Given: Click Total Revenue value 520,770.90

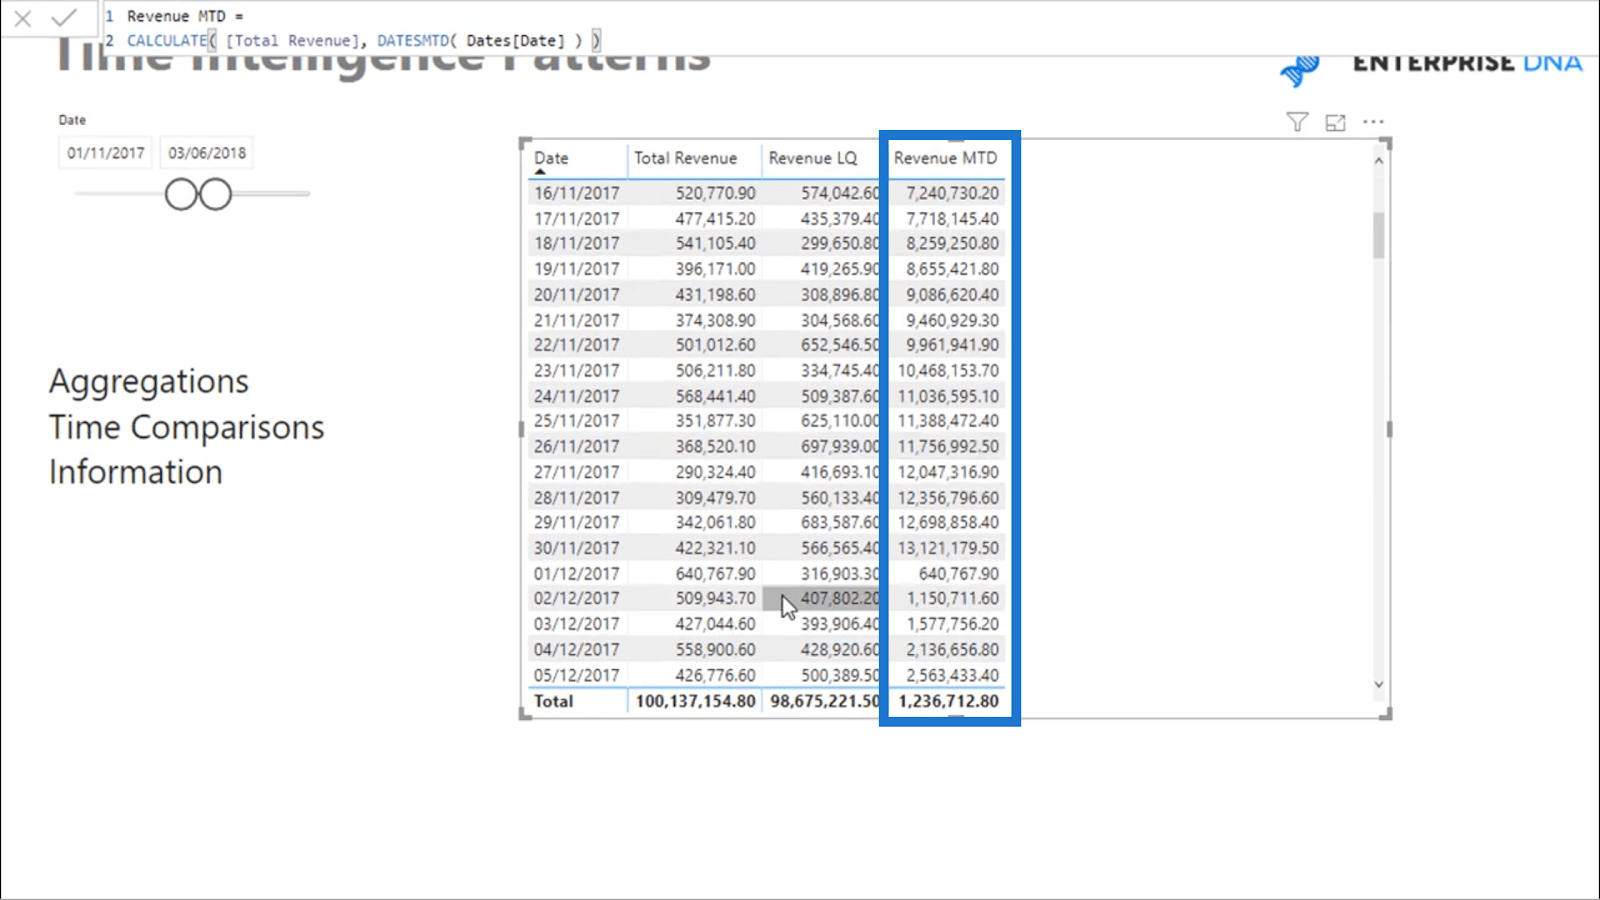Looking at the screenshot, I should pyautogui.click(x=715, y=193).
